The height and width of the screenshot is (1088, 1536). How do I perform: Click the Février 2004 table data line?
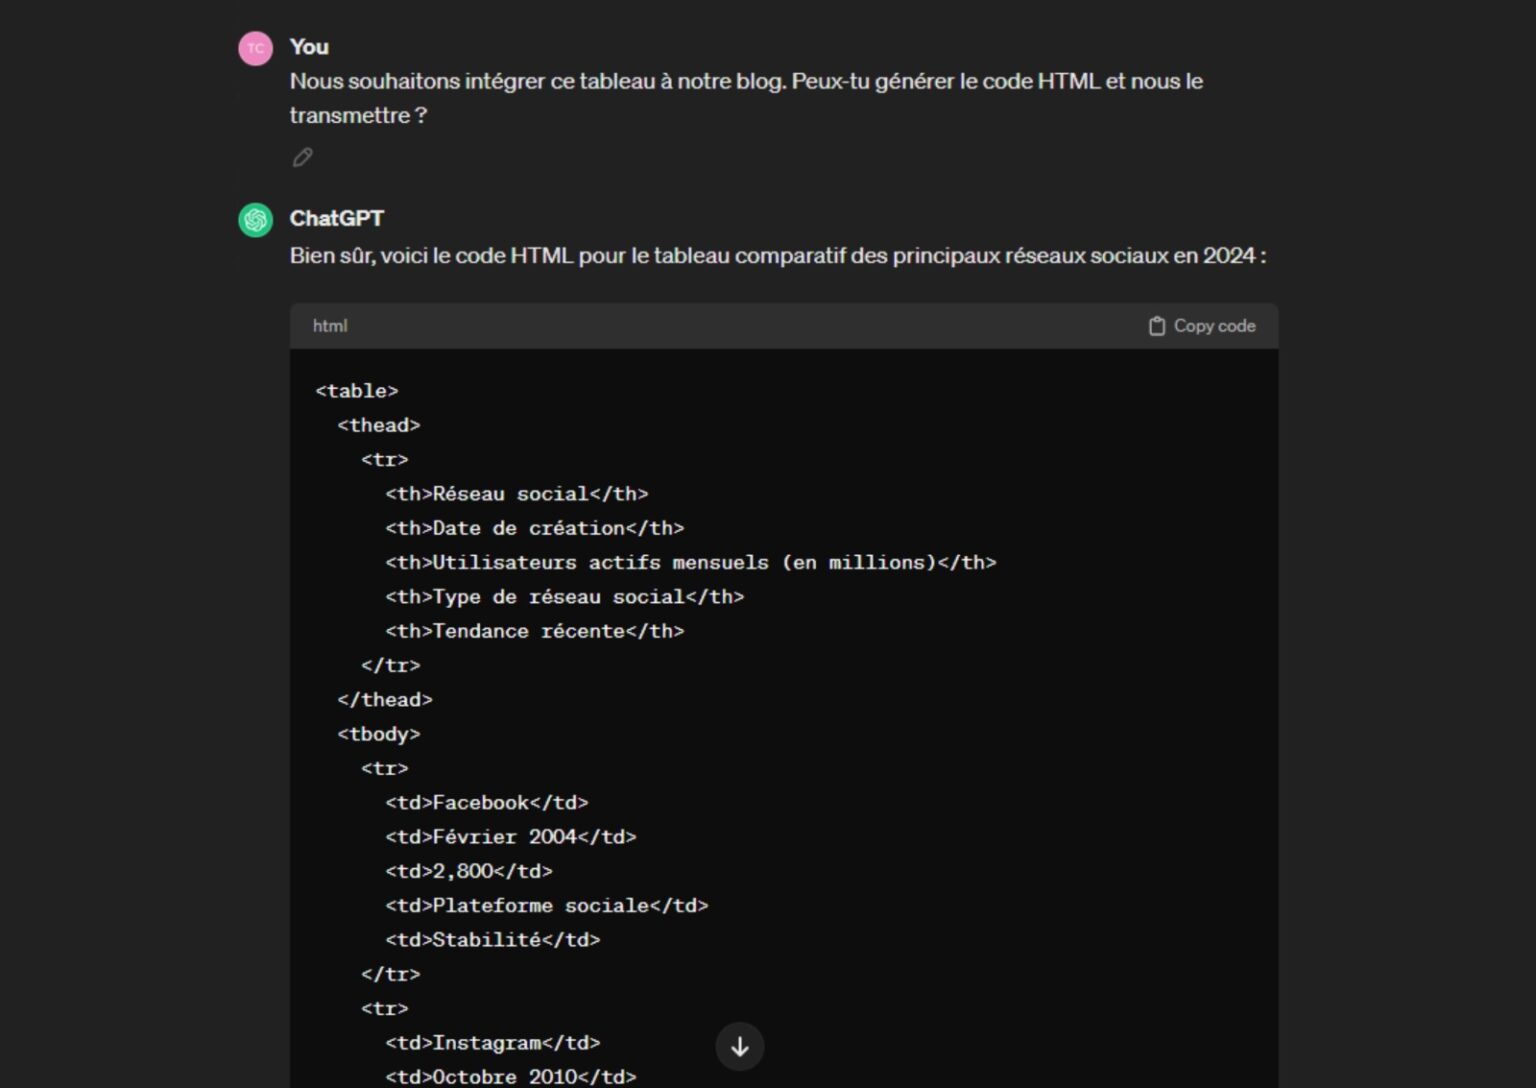(511, 836)
